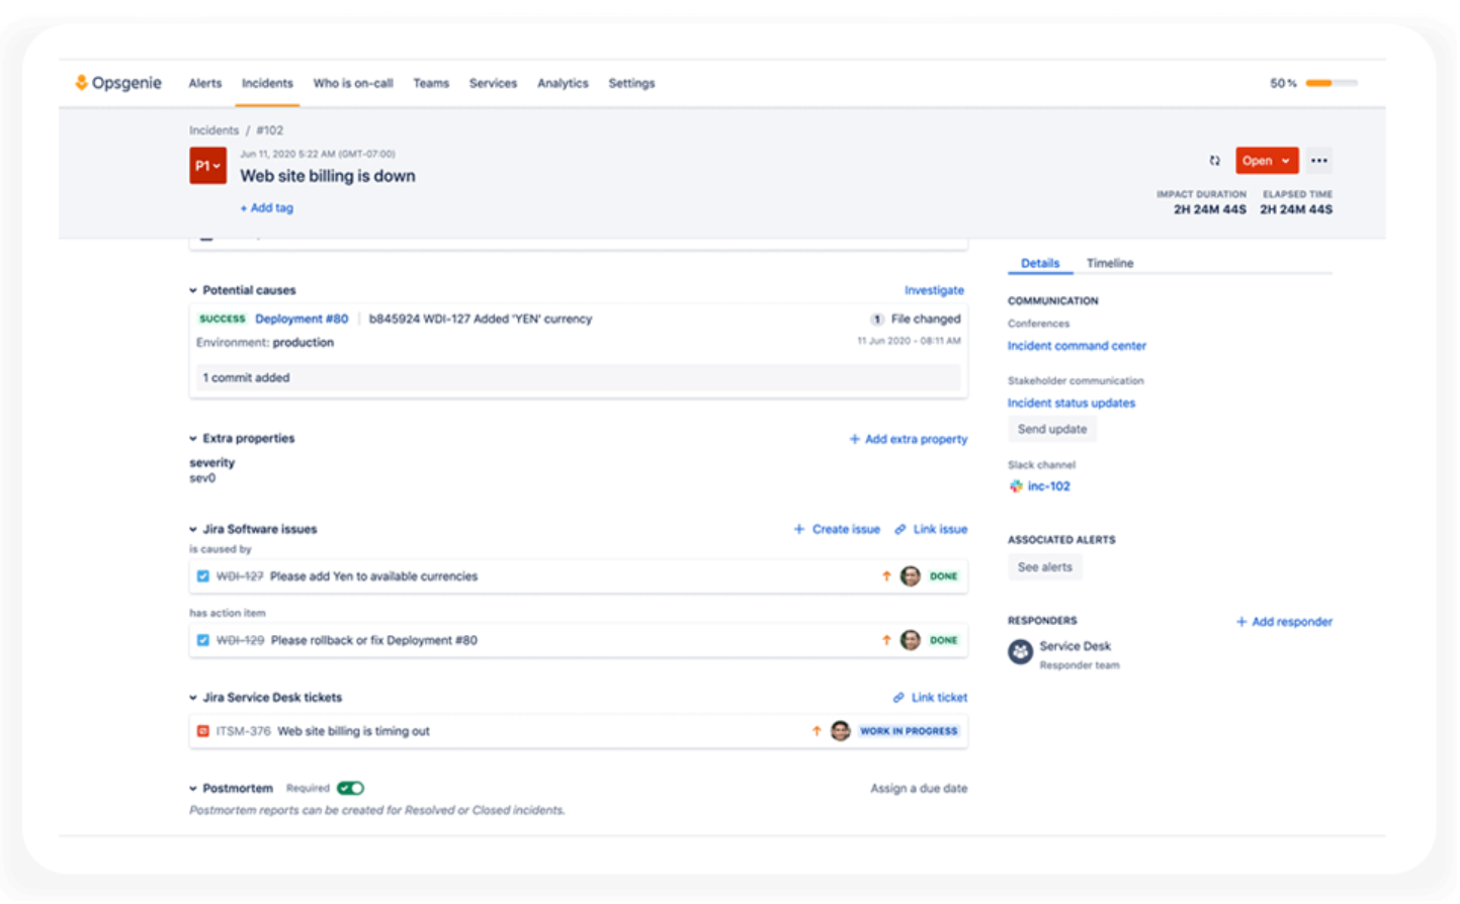Click the 'Web site billing is down' title

click(x=328, y=176)
